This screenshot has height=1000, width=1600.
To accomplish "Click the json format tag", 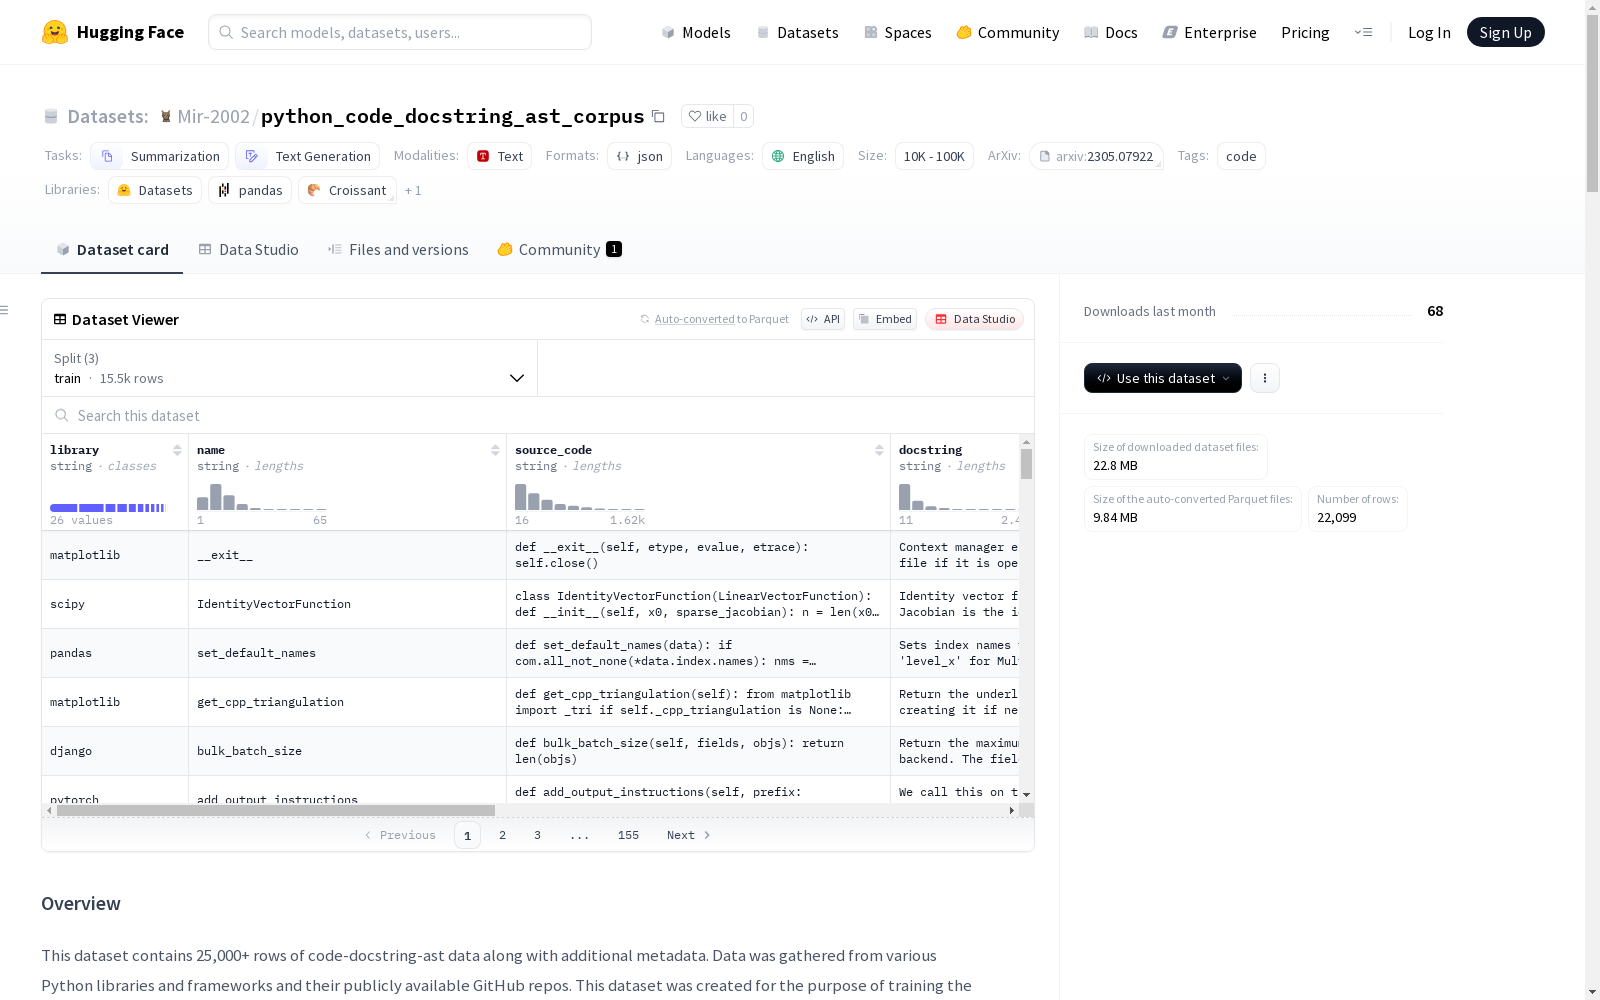I will tap(639, 156).
